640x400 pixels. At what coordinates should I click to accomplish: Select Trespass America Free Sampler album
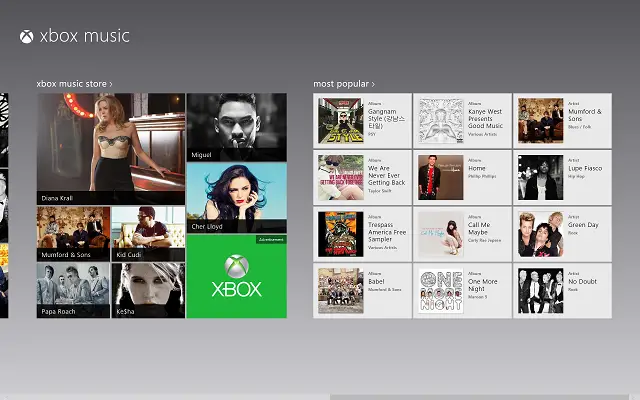pyautogui.click(x=362, y=234)
